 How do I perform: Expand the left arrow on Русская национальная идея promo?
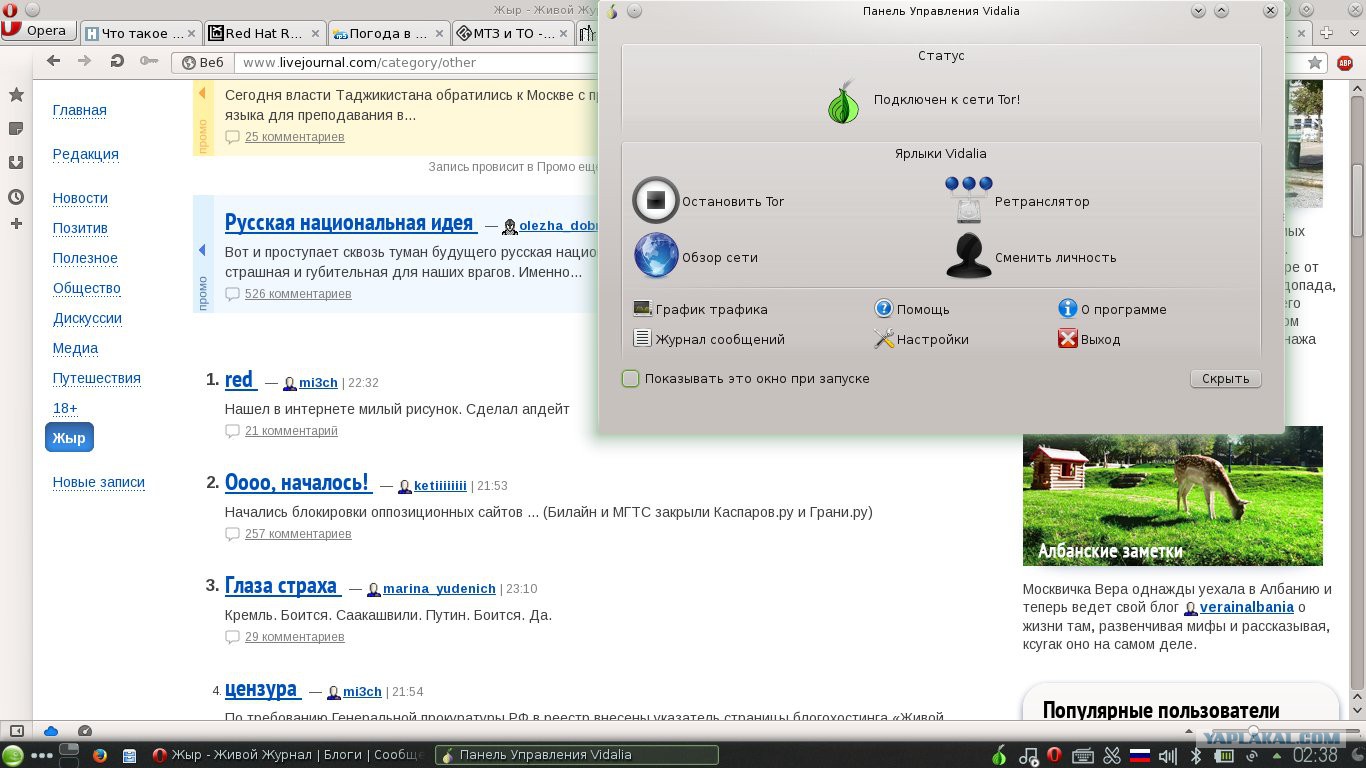(x=202, y=250)
